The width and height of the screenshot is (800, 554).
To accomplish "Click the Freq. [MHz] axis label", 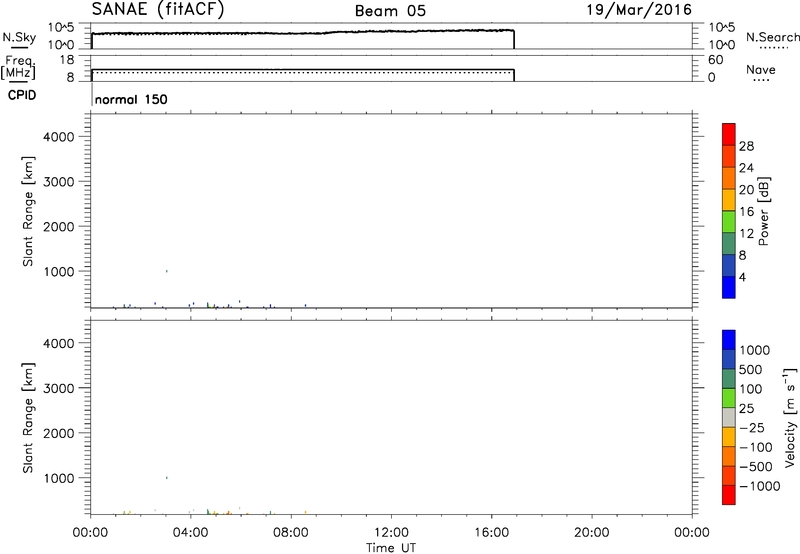I will [17, 67].
